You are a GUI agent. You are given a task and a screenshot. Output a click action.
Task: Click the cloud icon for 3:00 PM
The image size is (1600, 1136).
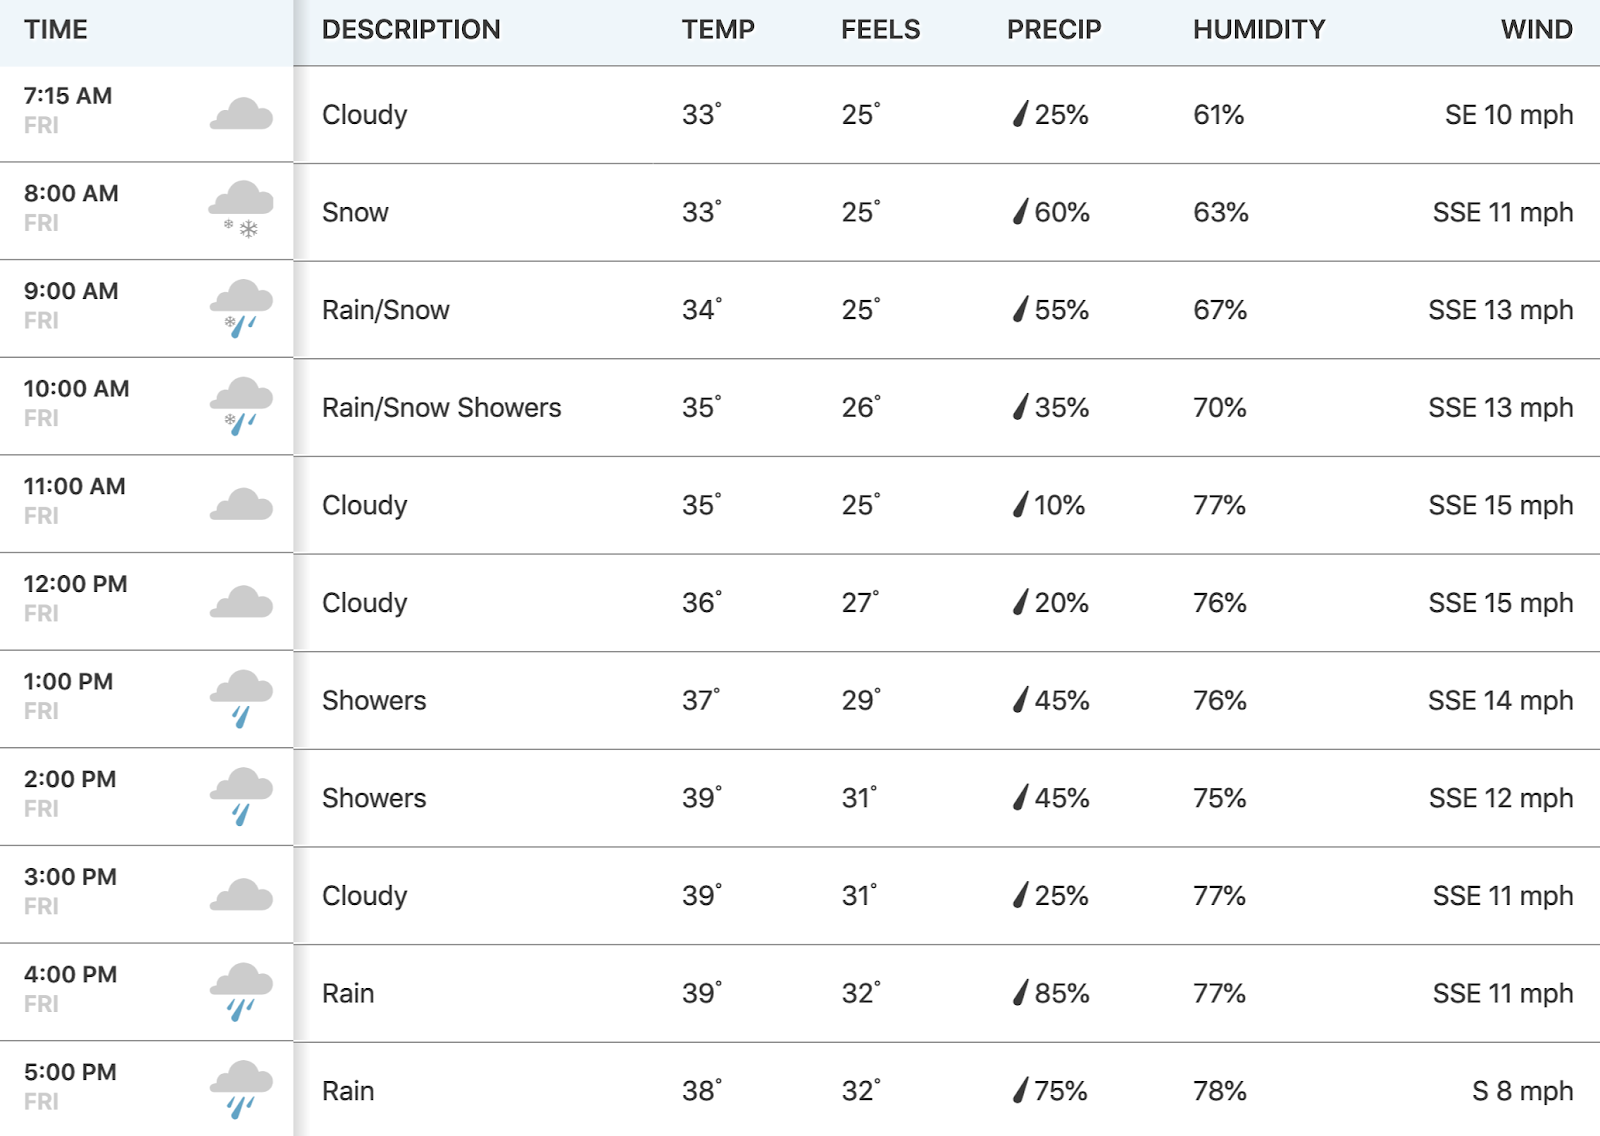point(241,895)
